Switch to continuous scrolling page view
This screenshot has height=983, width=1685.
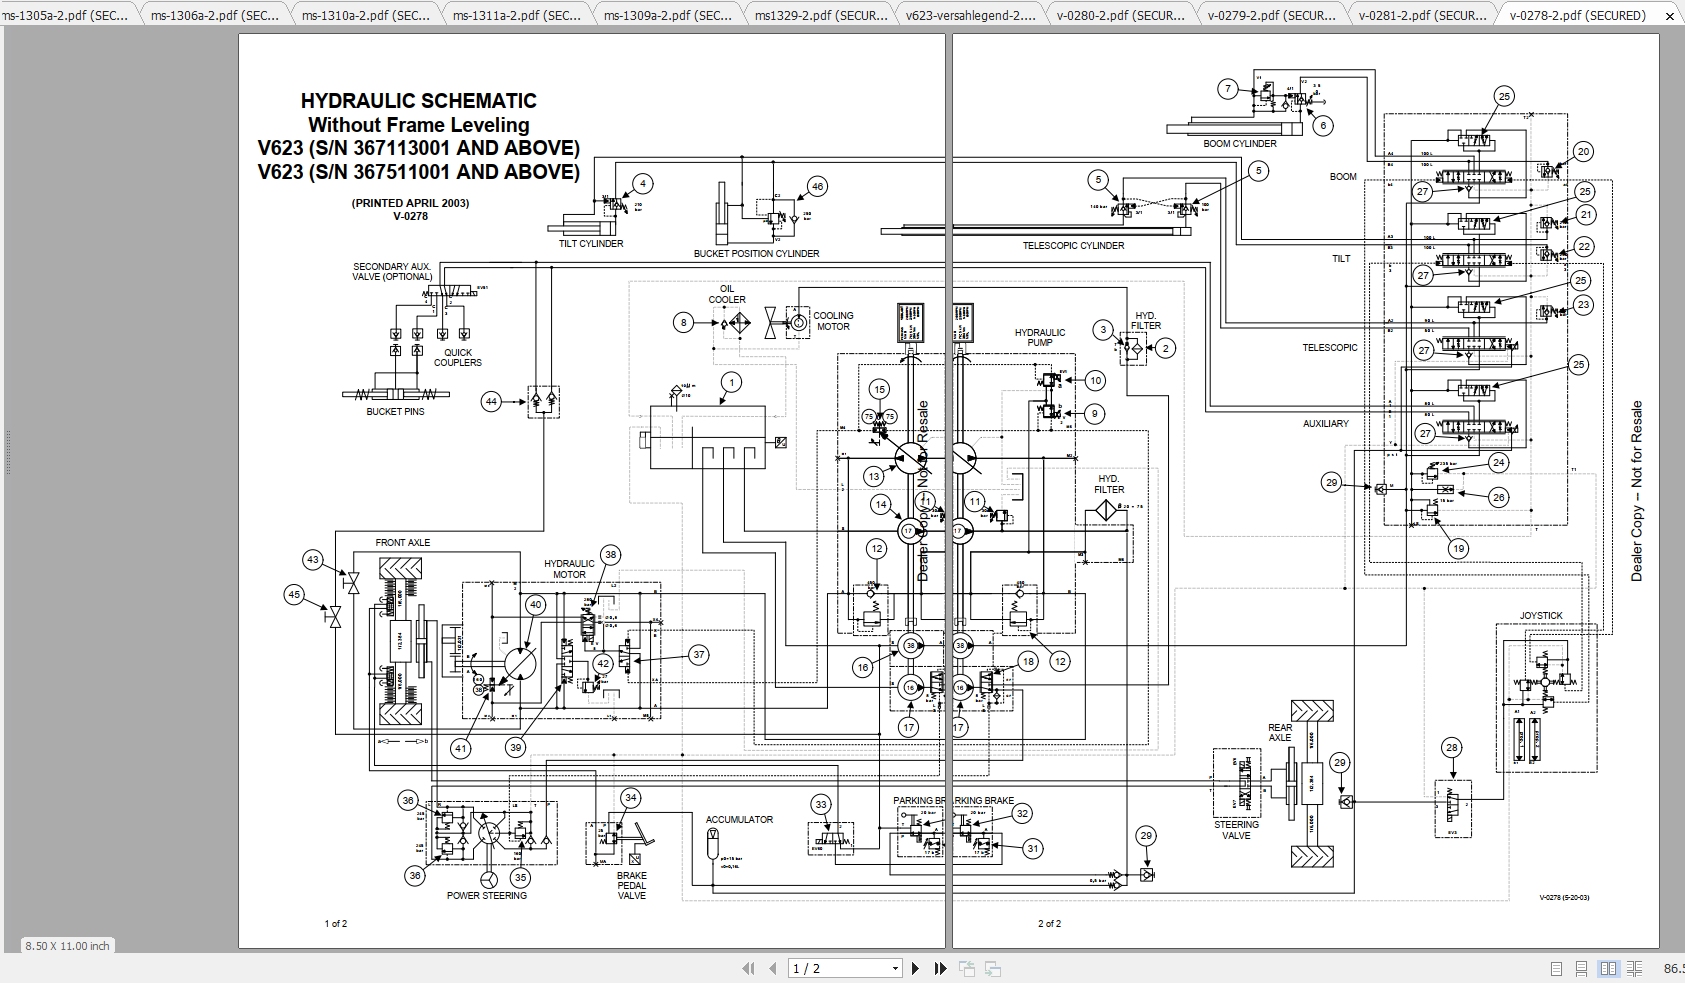tap(1581, 968)
